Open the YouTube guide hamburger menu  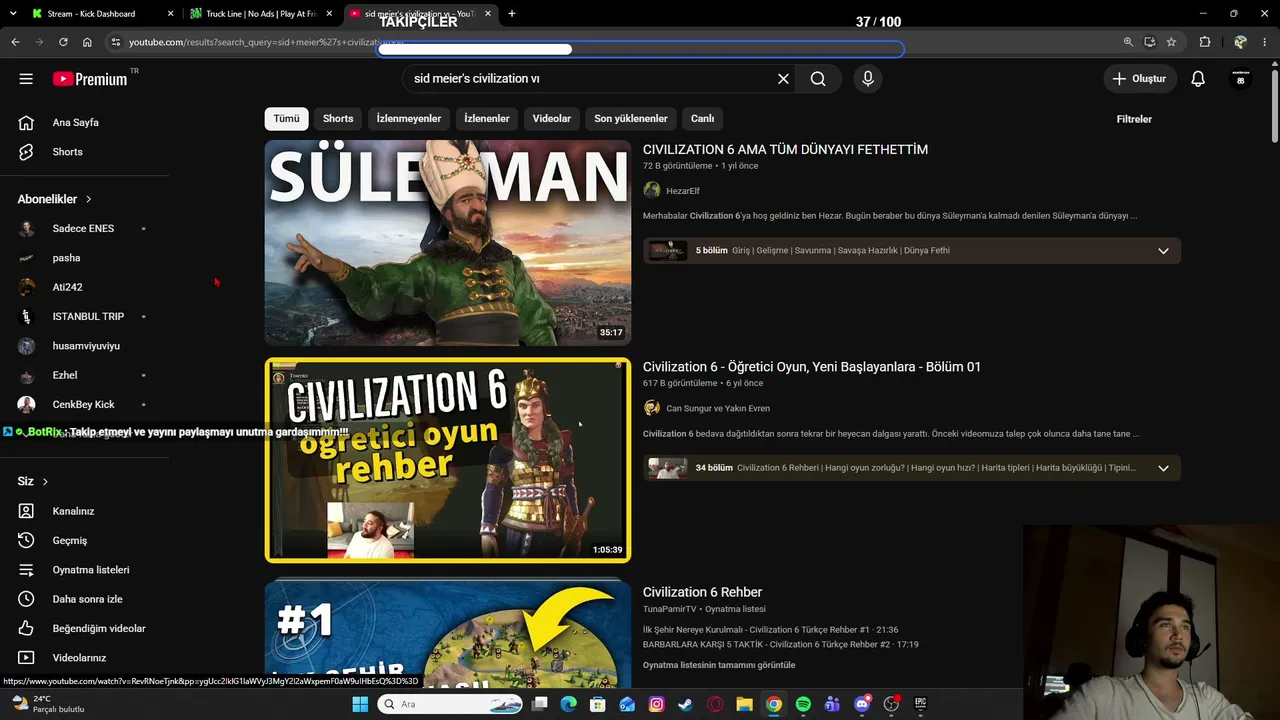tap(26, 79)
